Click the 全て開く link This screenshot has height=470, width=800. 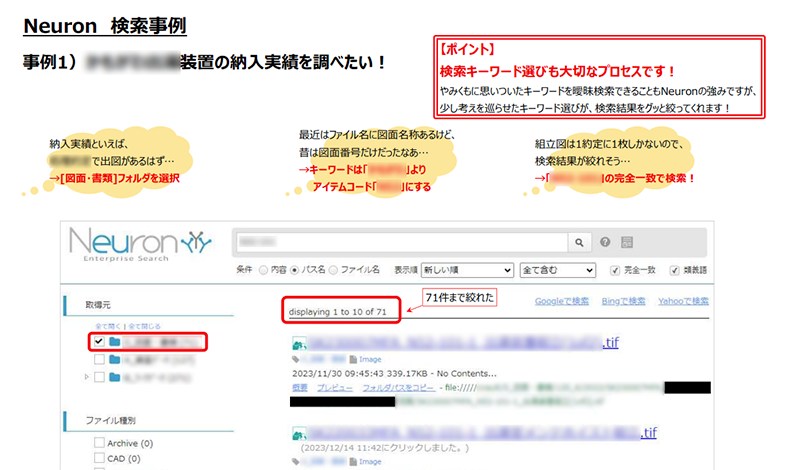pos(108,326)
